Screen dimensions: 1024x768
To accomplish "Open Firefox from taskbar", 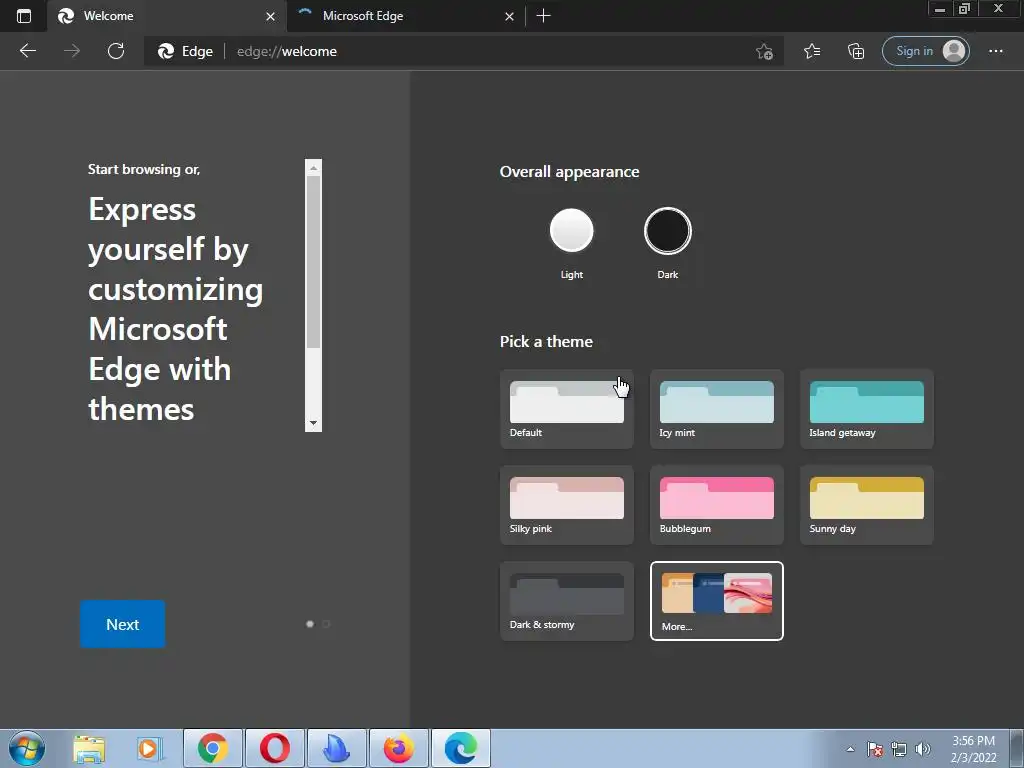I will point(399,748).
